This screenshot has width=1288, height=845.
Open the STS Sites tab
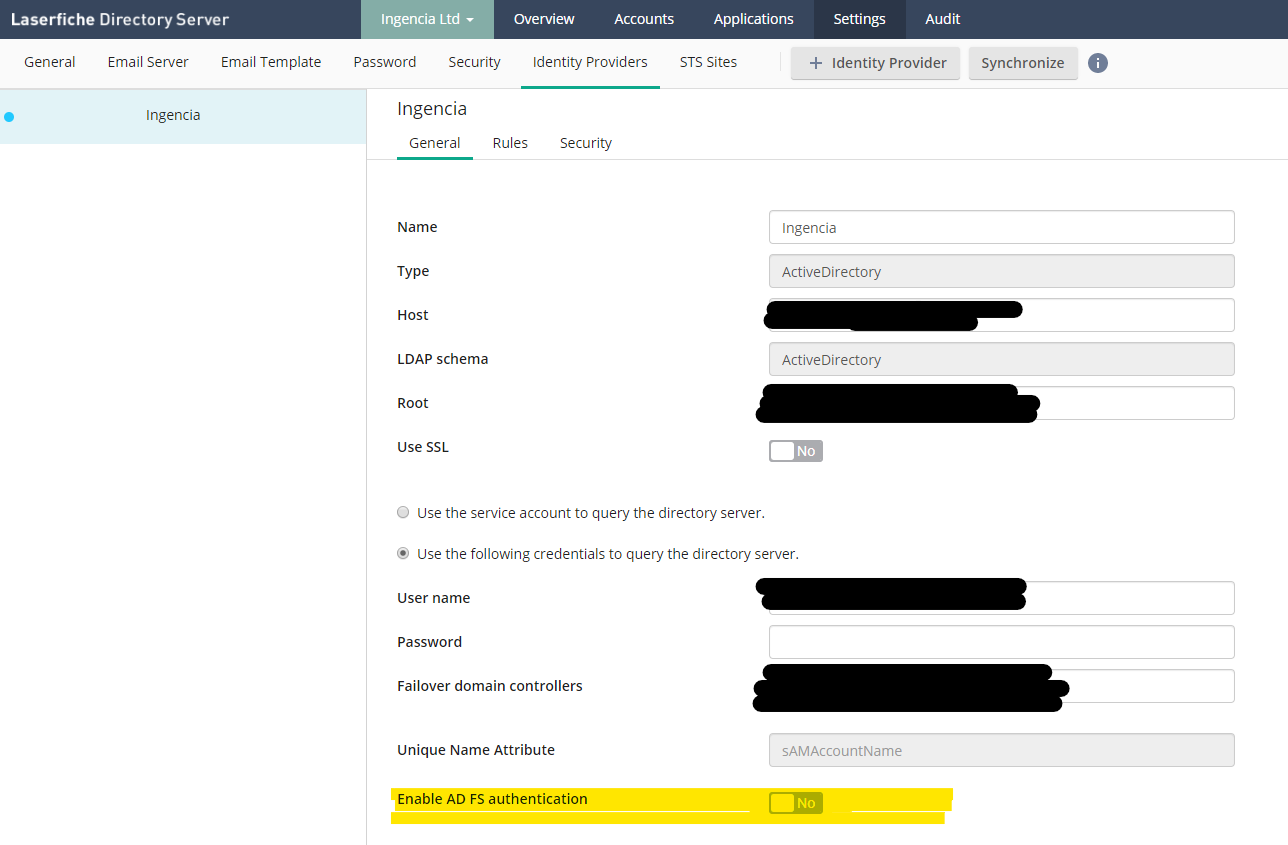click(x=708, y=62)
